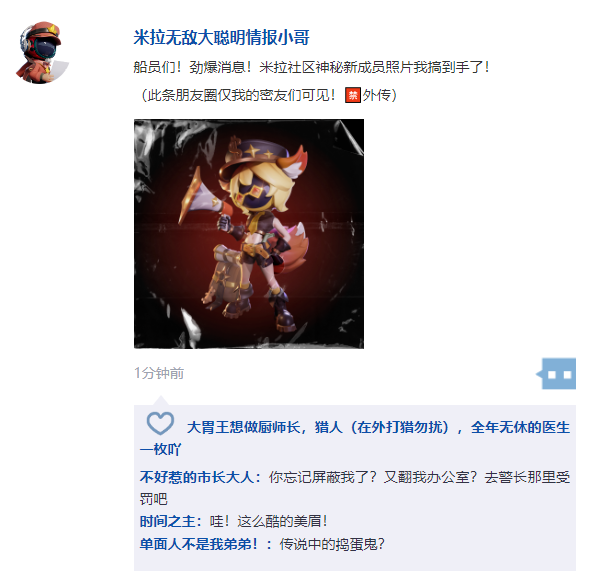Click the red 禁 emoji icon

[353, 95]
